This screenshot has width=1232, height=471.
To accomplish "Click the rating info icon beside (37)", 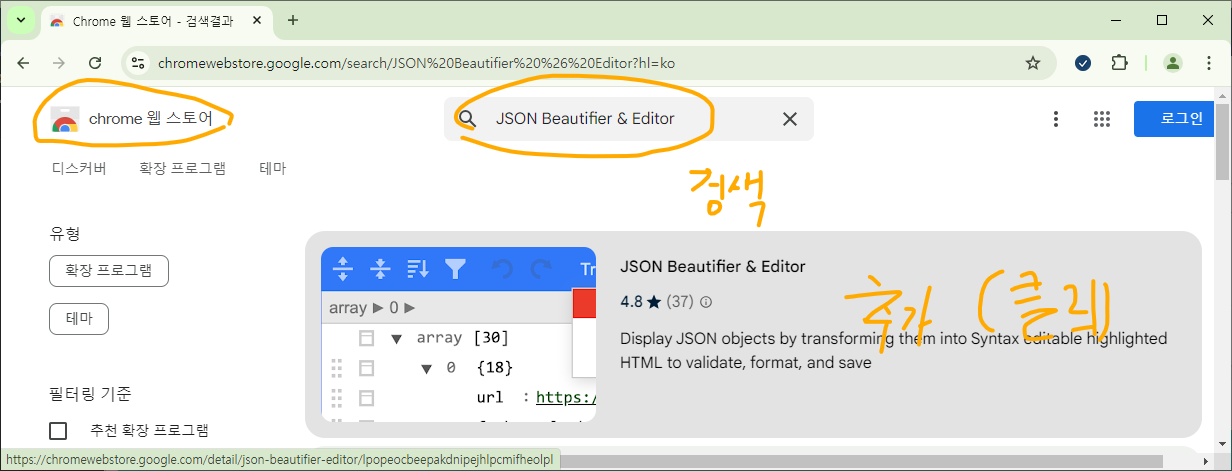I will (x=706, y=301).
